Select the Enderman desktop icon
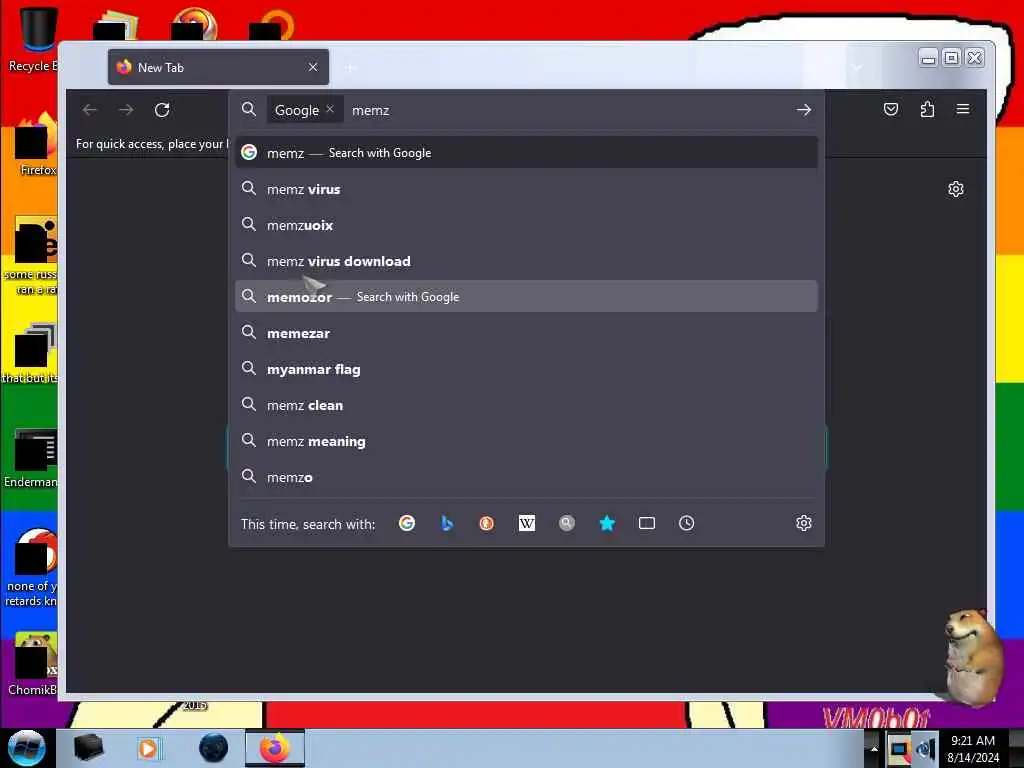The image size is (1024, 768). [33, 457]
